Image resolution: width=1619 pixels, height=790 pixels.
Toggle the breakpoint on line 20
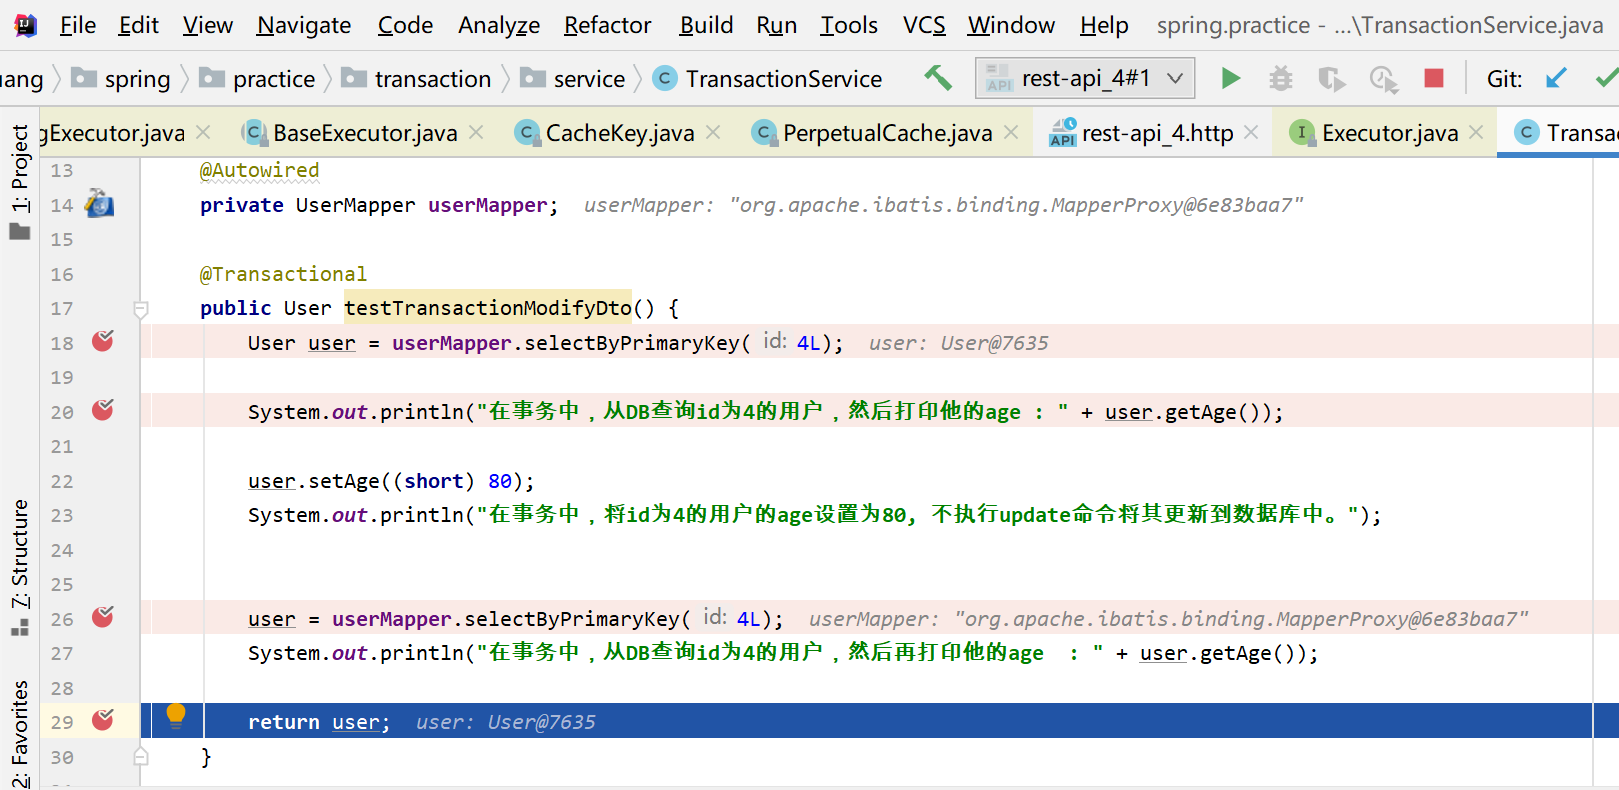[103, 410]
